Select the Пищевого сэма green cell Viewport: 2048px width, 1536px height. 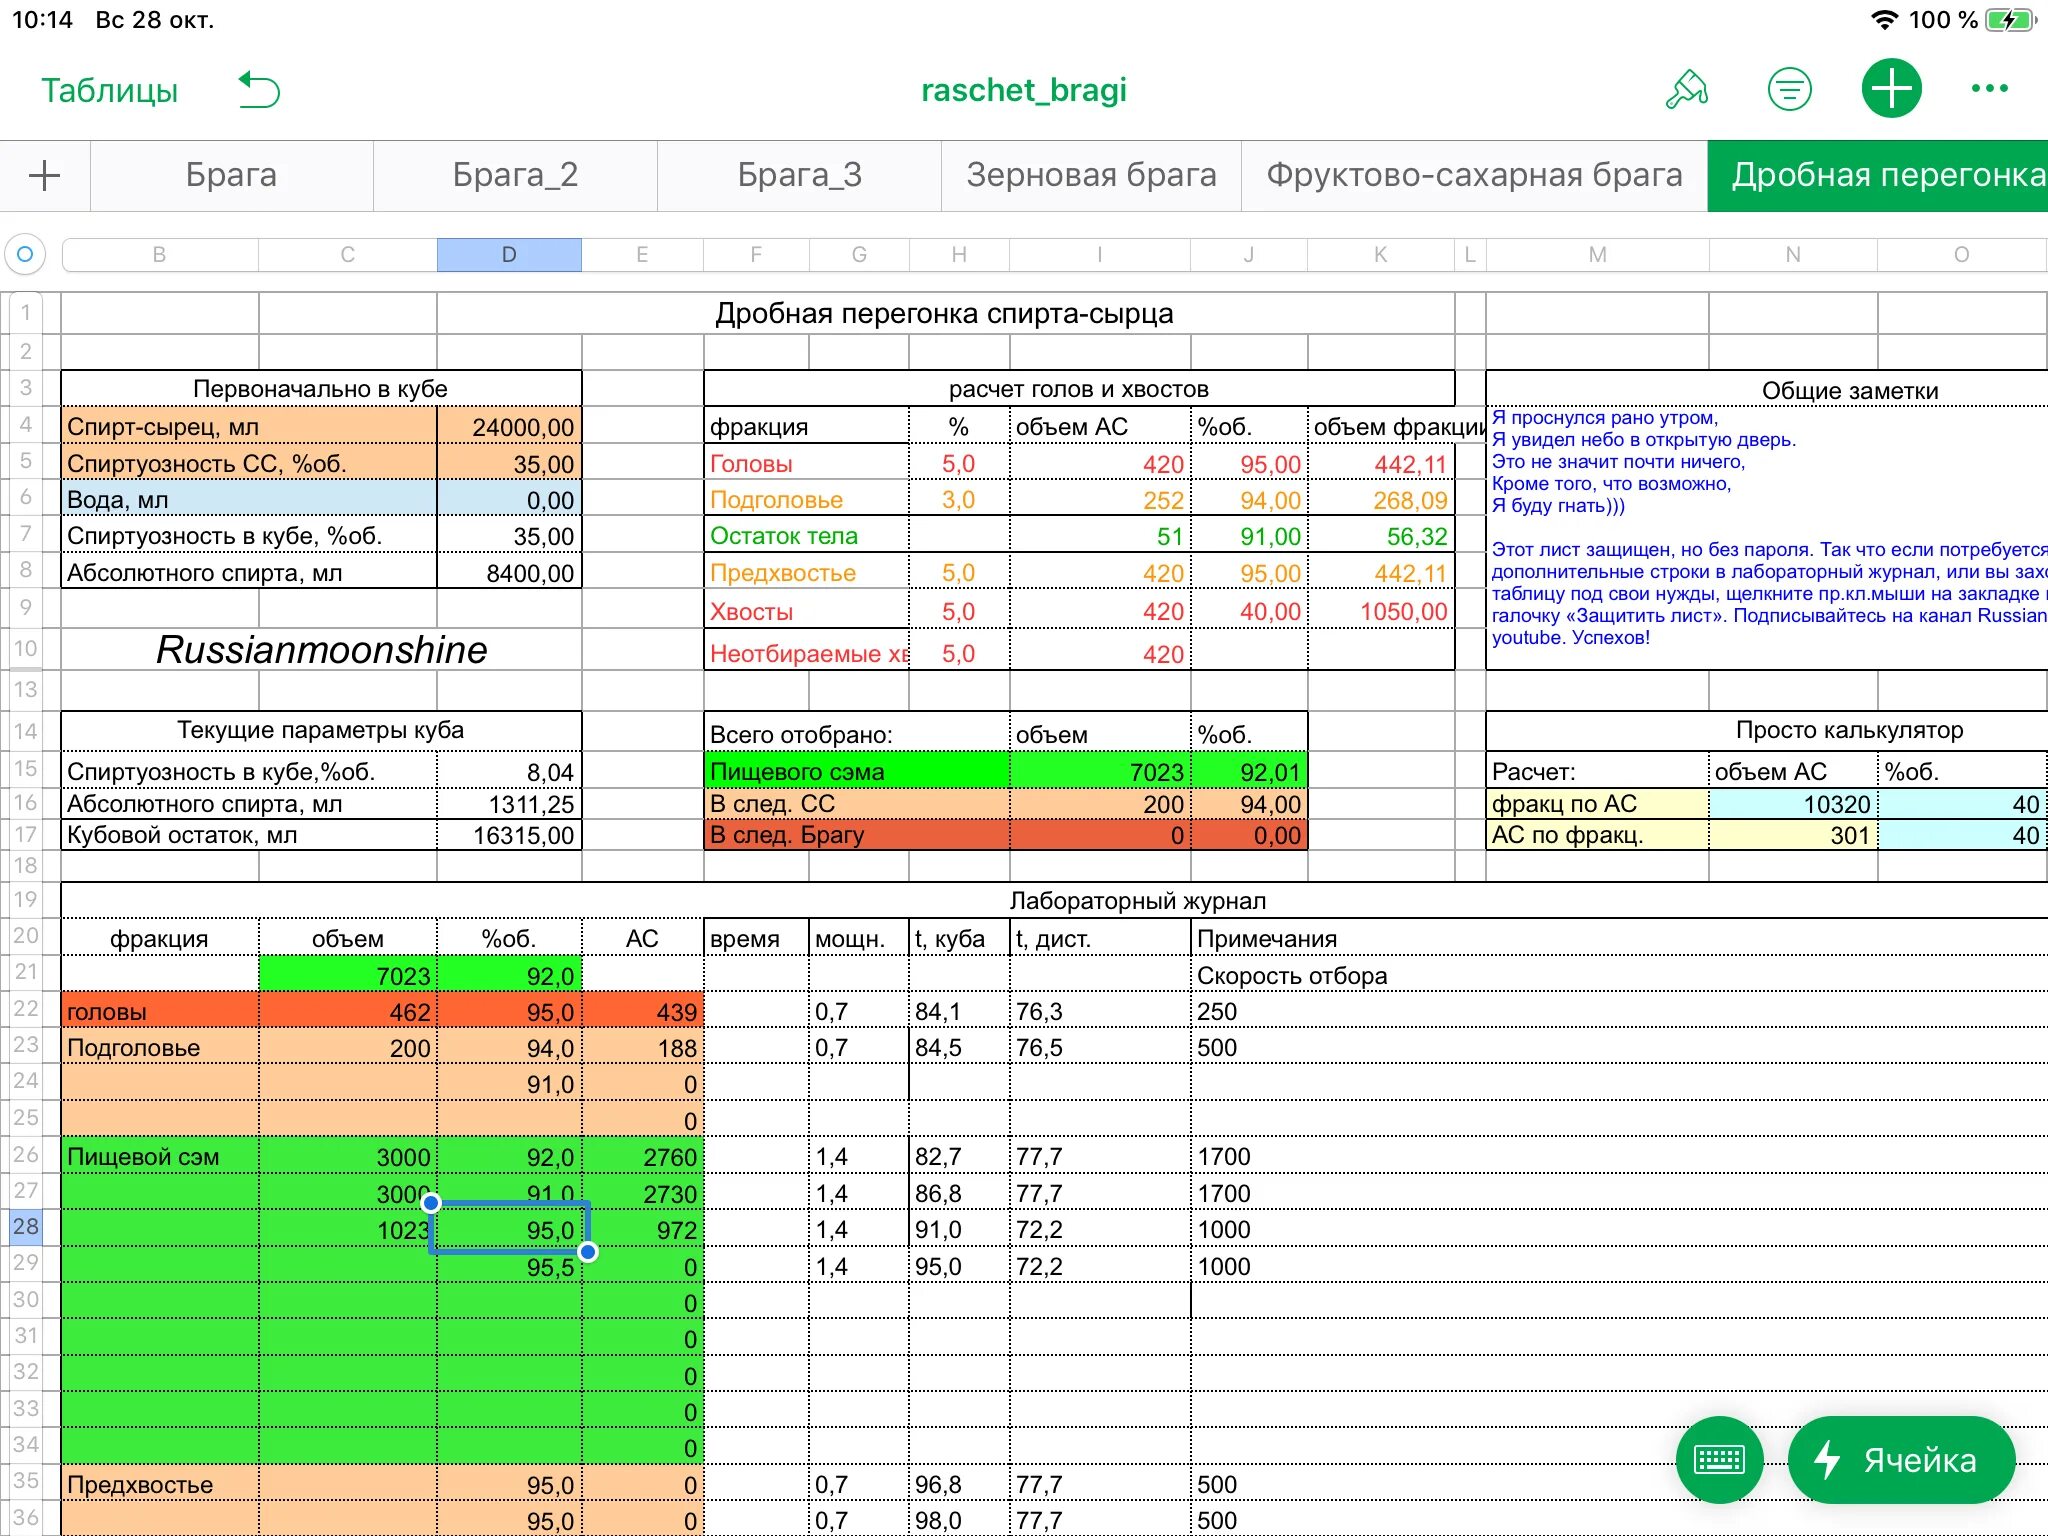point(856,771)
